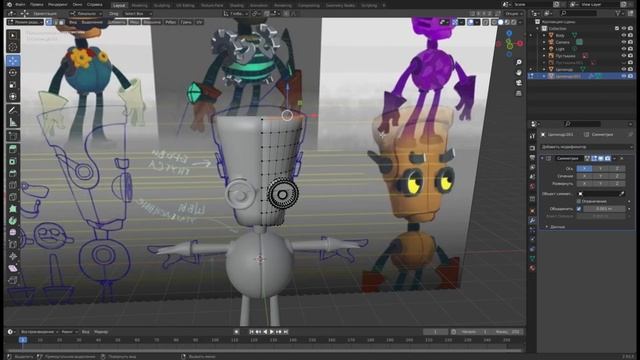Select the Rotate tool
The image size is (640, 360).
coord(13,73)
